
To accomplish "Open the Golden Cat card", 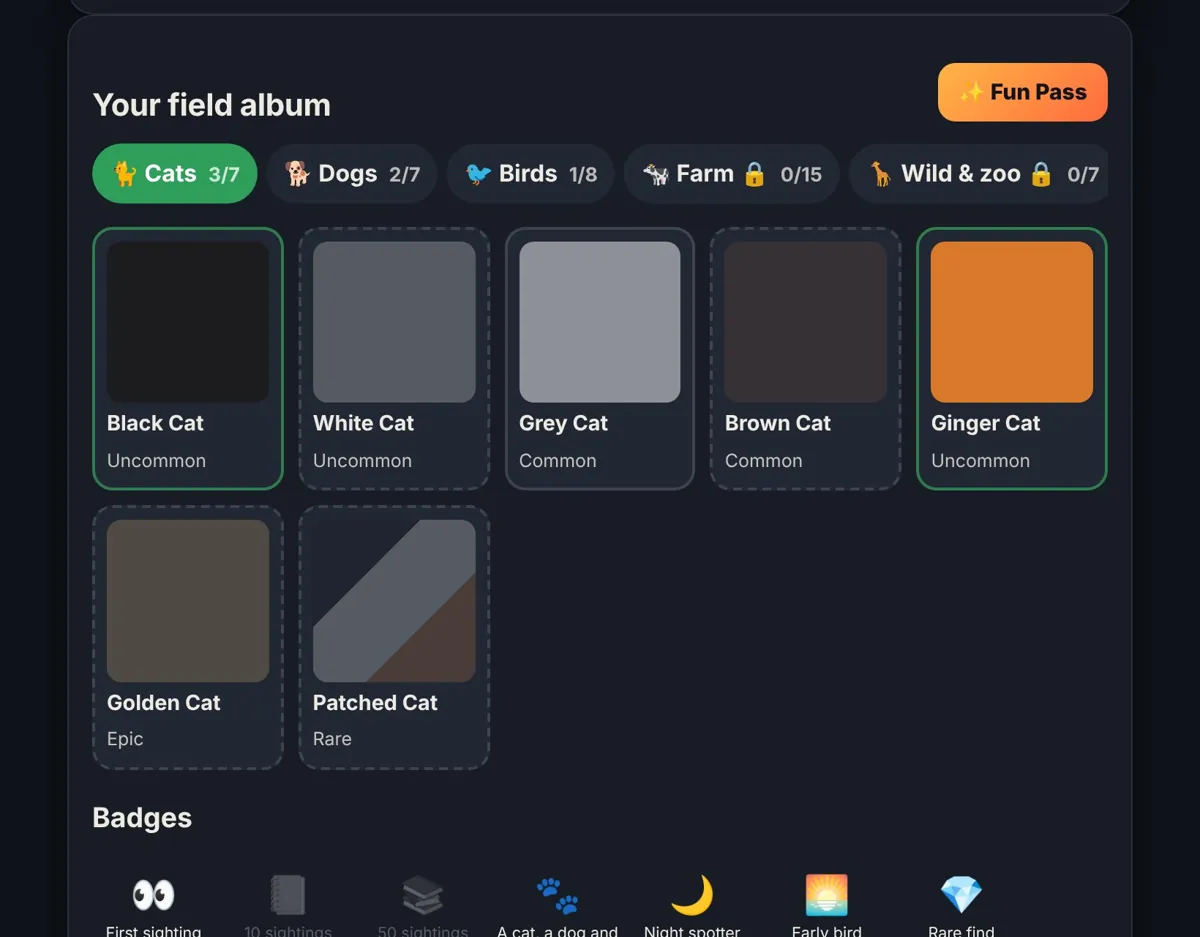I will (188, 637).
